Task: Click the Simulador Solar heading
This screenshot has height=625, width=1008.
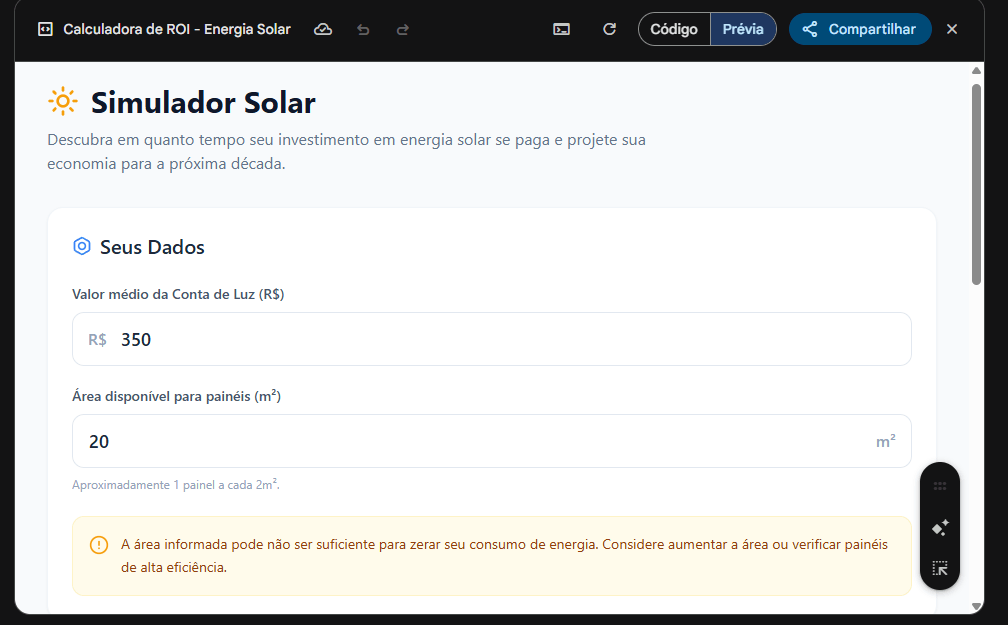Action: point(203,102)
